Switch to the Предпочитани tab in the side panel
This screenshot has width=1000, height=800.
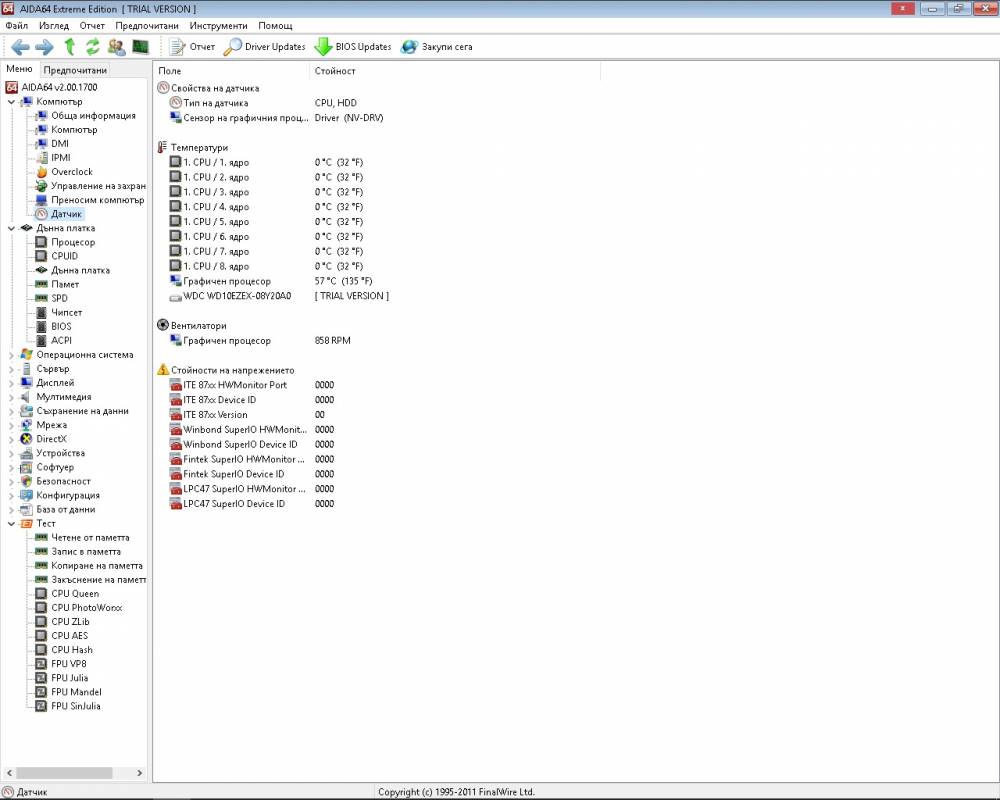[x=75, y=70]
